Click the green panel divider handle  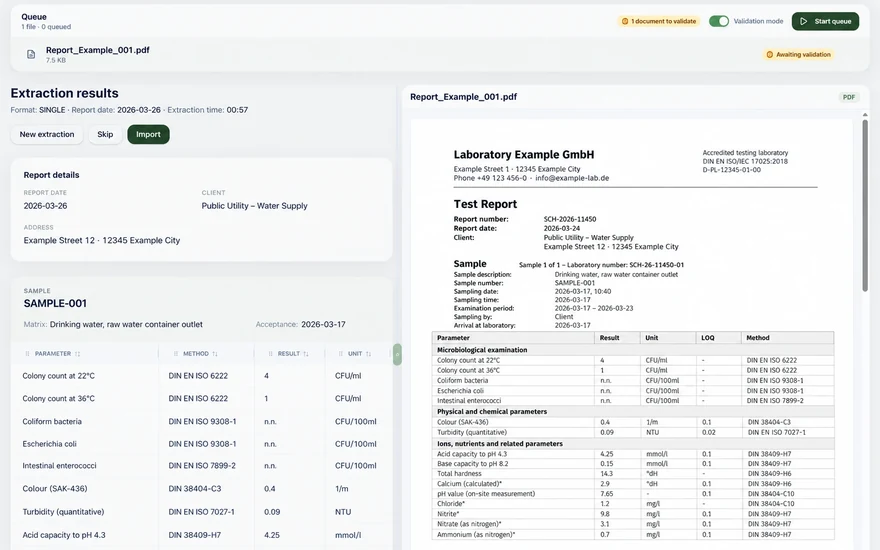[397, 355]
